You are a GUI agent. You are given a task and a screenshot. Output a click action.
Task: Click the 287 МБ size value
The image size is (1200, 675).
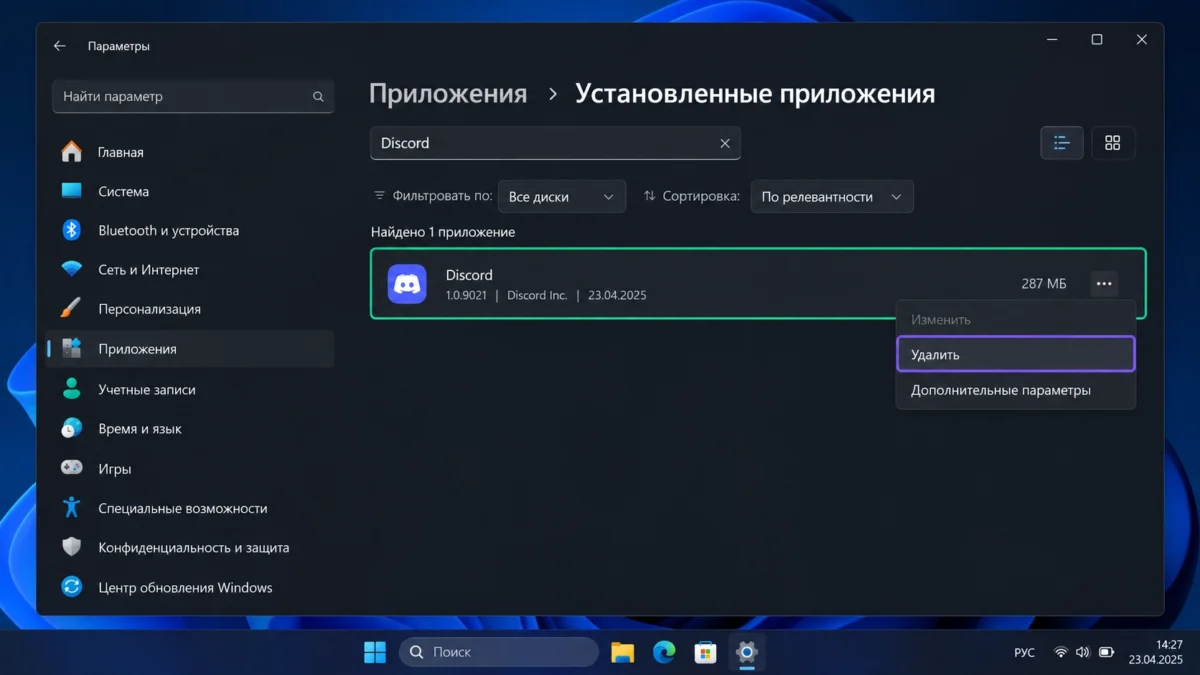(1044, 284)
